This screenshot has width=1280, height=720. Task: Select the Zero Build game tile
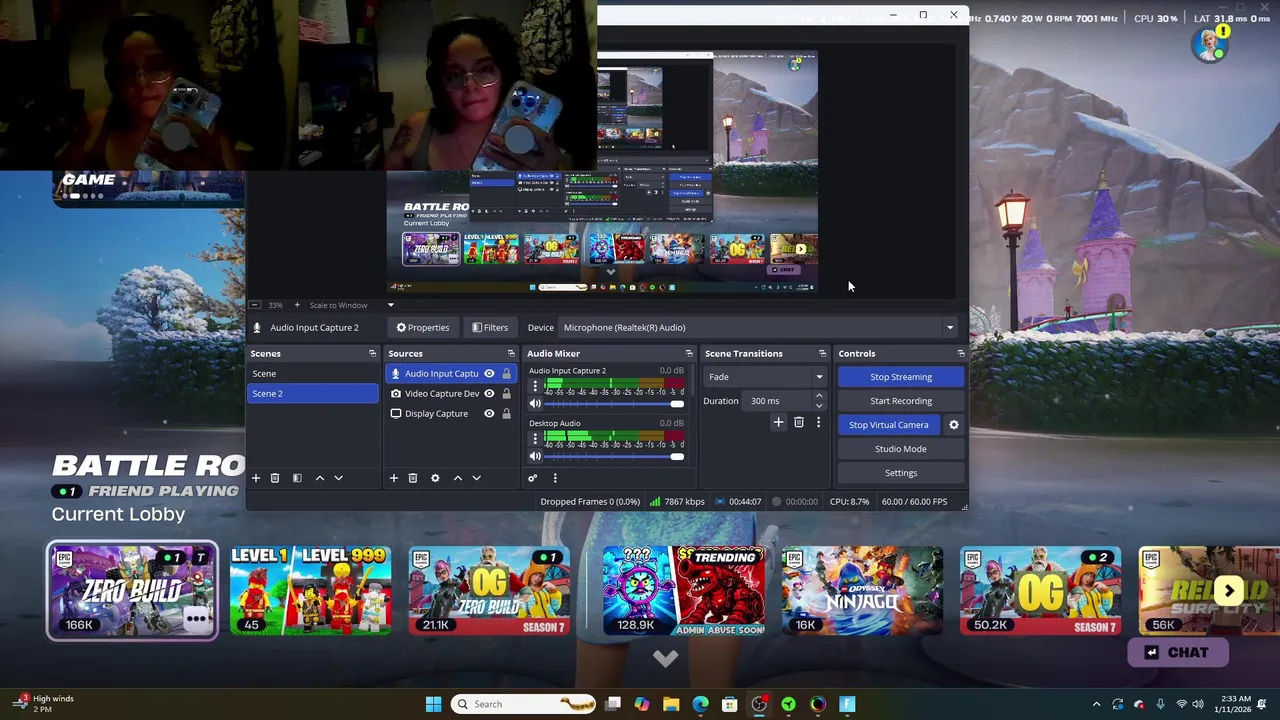(132, 591)
